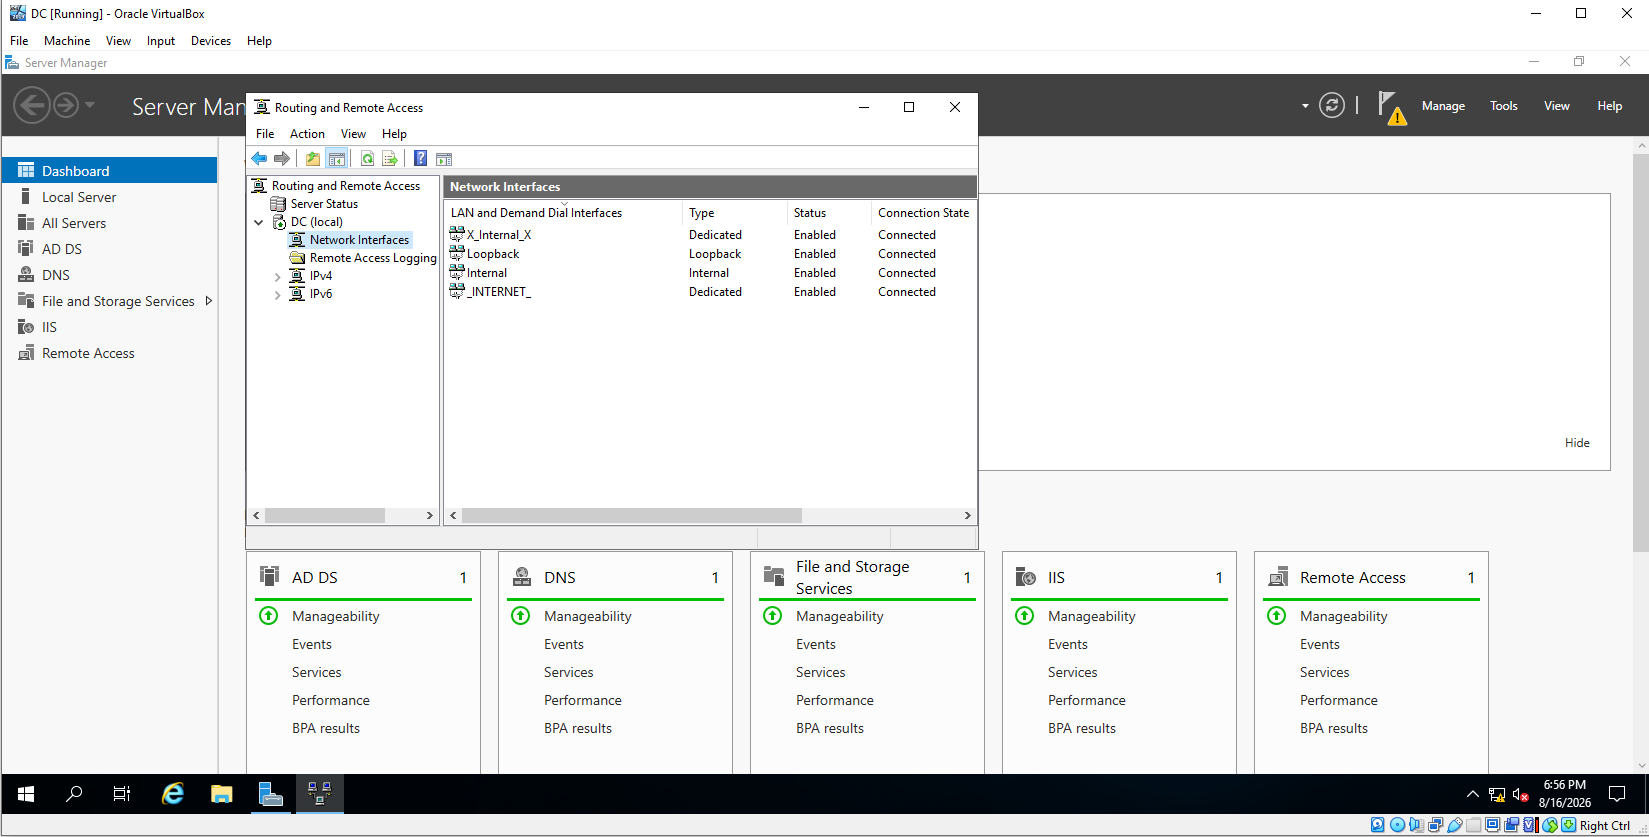Click the Hide link in the welcome panel

[x=1577, y=443]
